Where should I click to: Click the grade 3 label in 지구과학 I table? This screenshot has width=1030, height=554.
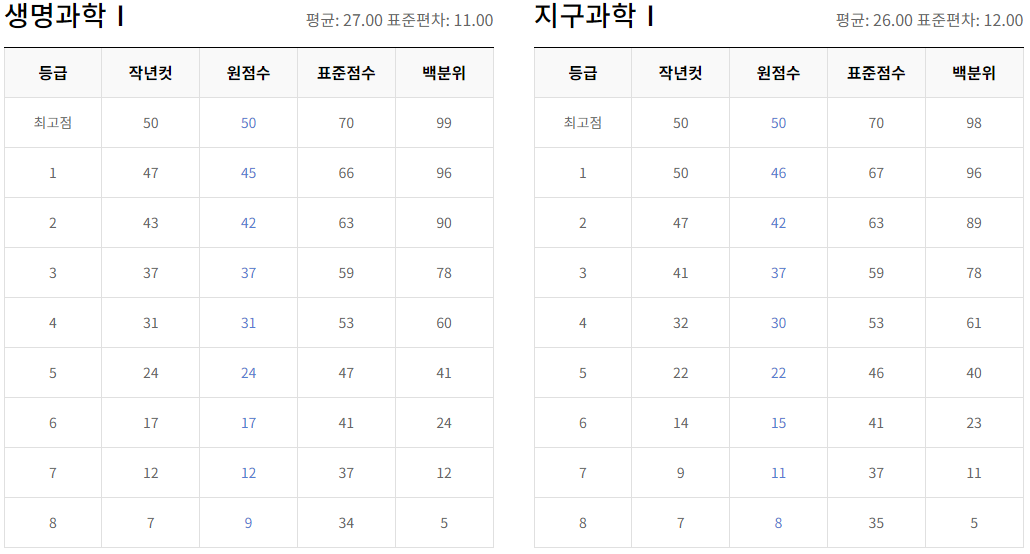[x=583, y=273]
